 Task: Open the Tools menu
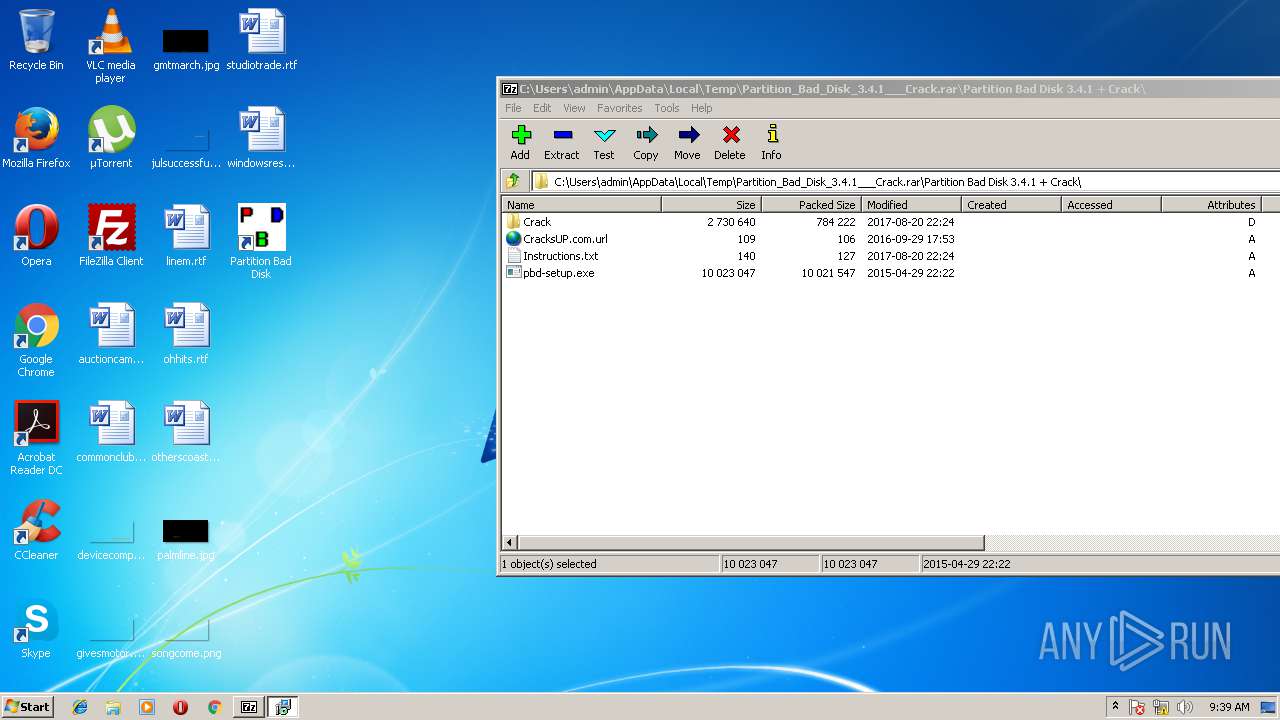tap(667, 108)
